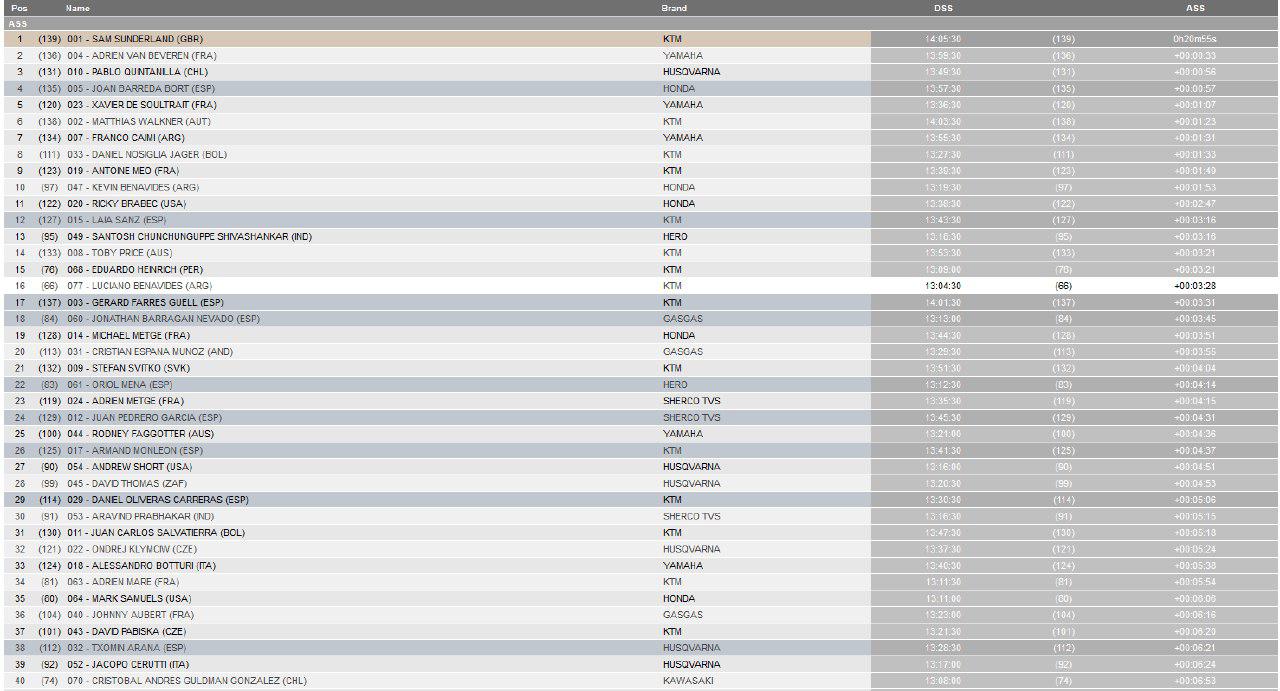Select rider 053 - ARAVIND PRABHAKAR (IND)
Screen dimensions: 1280x691
pos(140,516)
